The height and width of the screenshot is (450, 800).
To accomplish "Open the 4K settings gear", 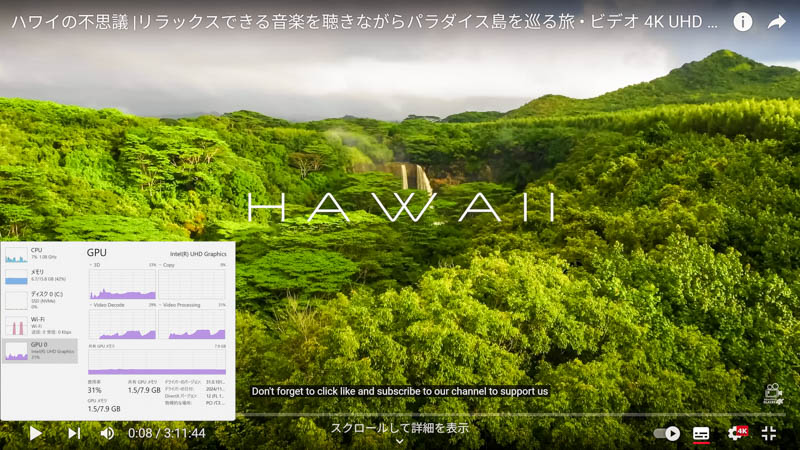I will point(737,433).
